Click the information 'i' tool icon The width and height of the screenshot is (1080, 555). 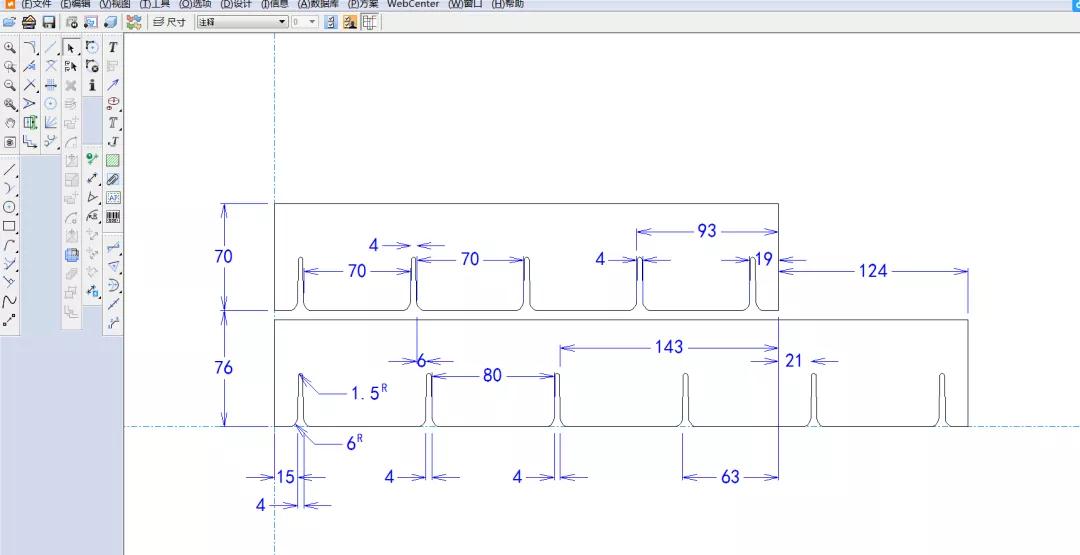[x=92, y=85]
